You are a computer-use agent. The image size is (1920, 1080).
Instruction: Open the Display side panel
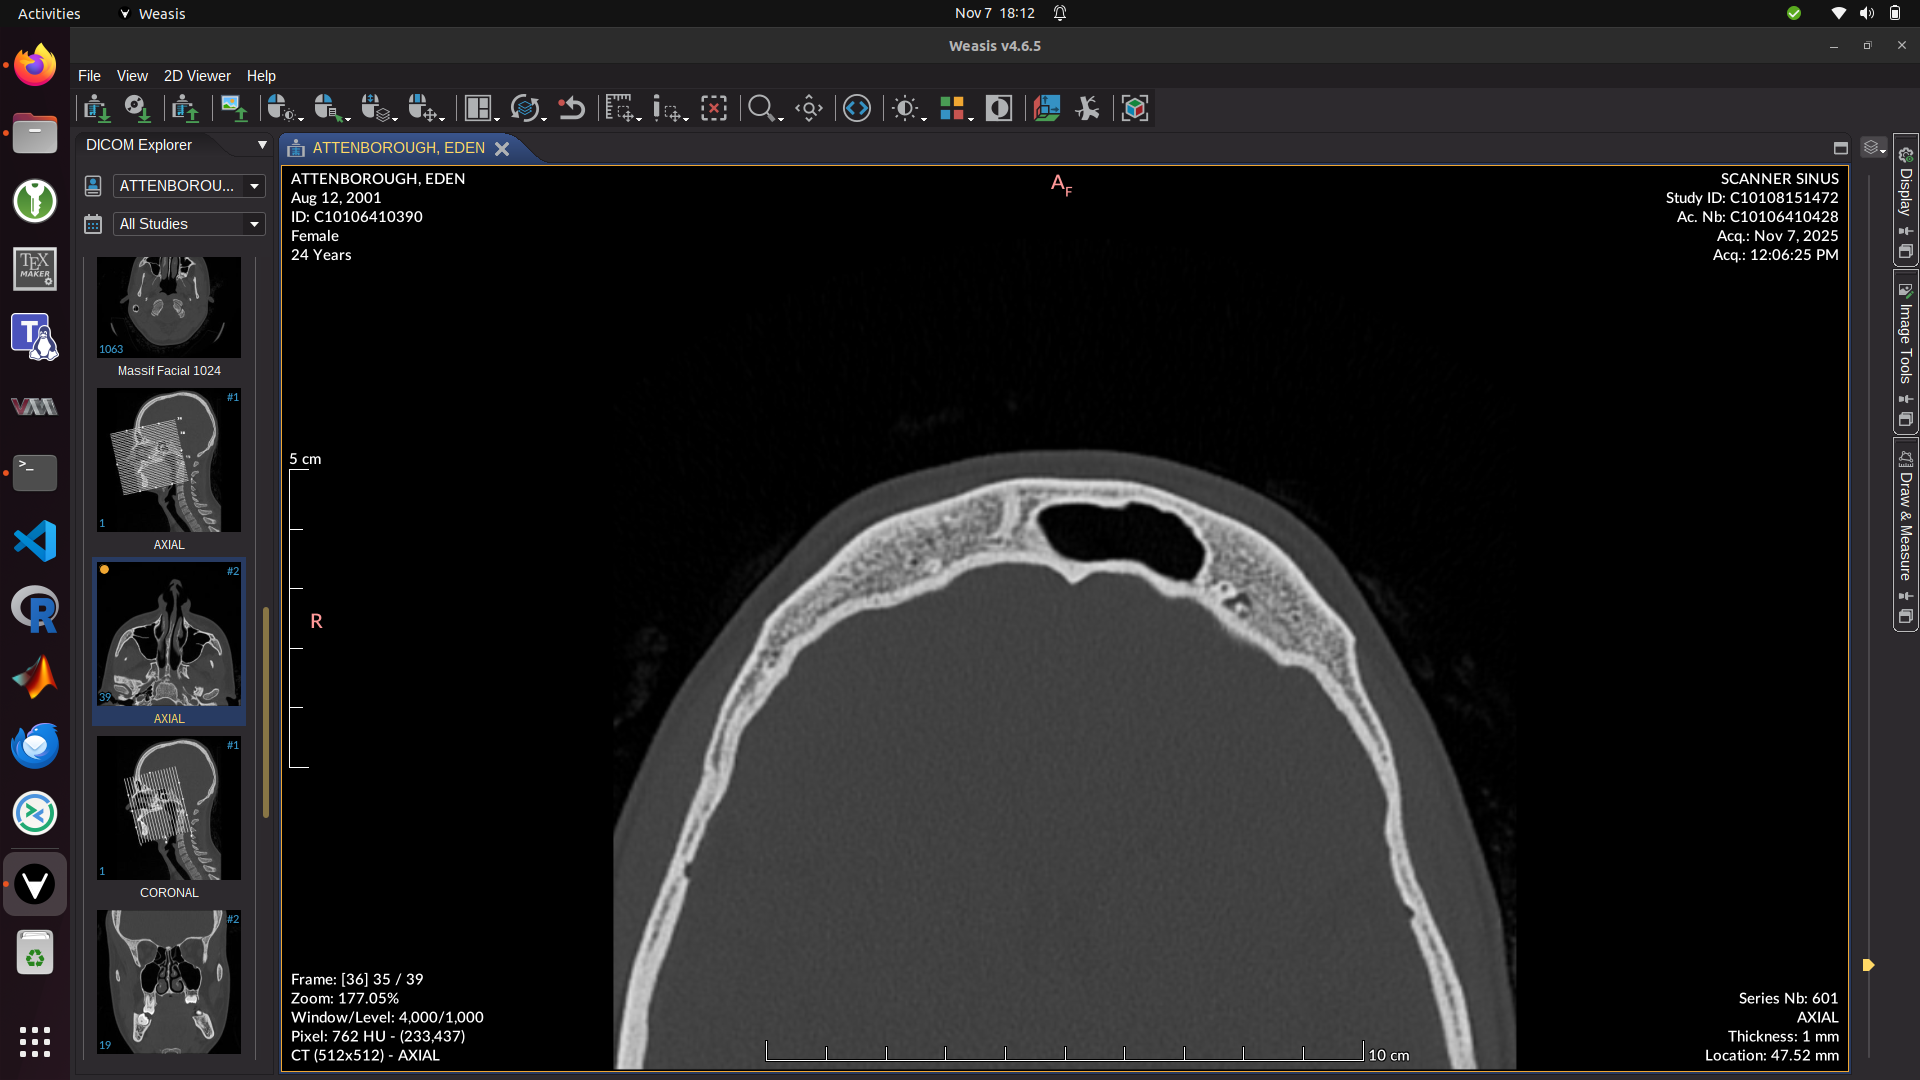[x=1905, y=190]
